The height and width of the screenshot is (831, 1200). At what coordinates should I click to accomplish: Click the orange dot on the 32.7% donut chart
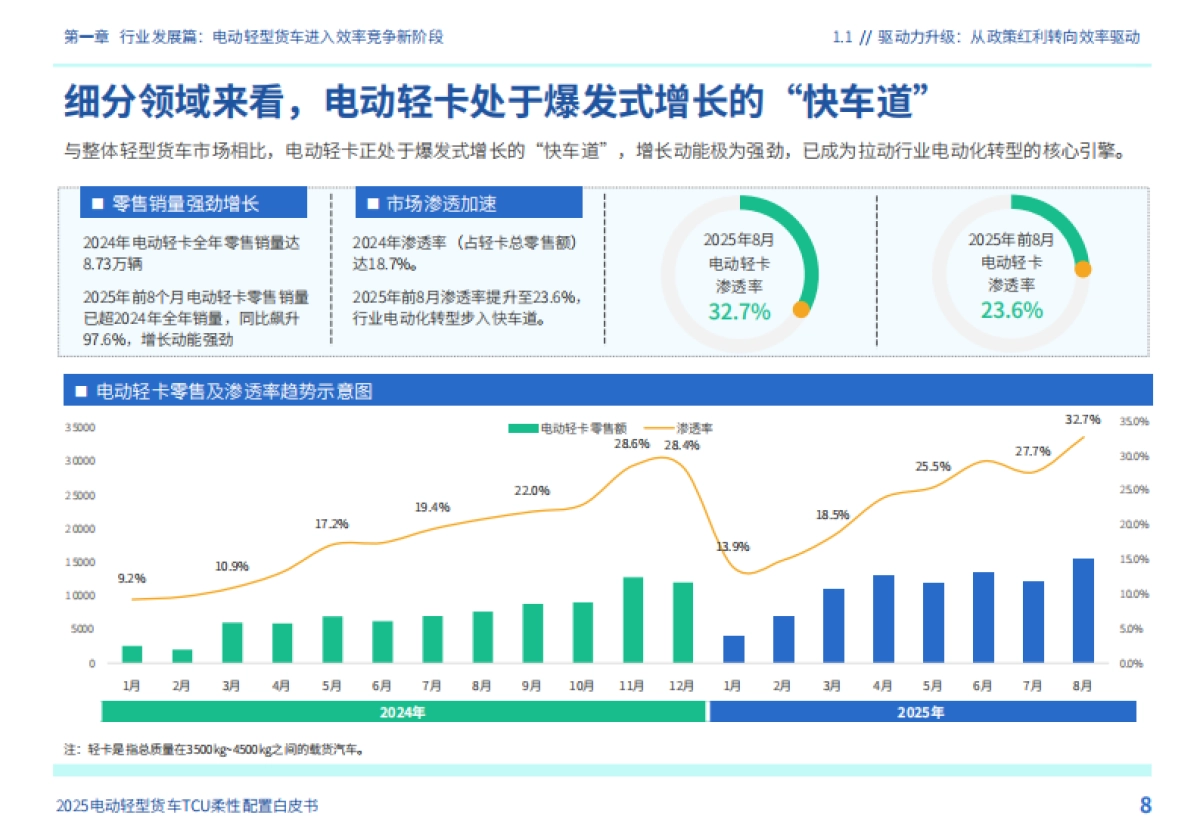click(800, 310)
